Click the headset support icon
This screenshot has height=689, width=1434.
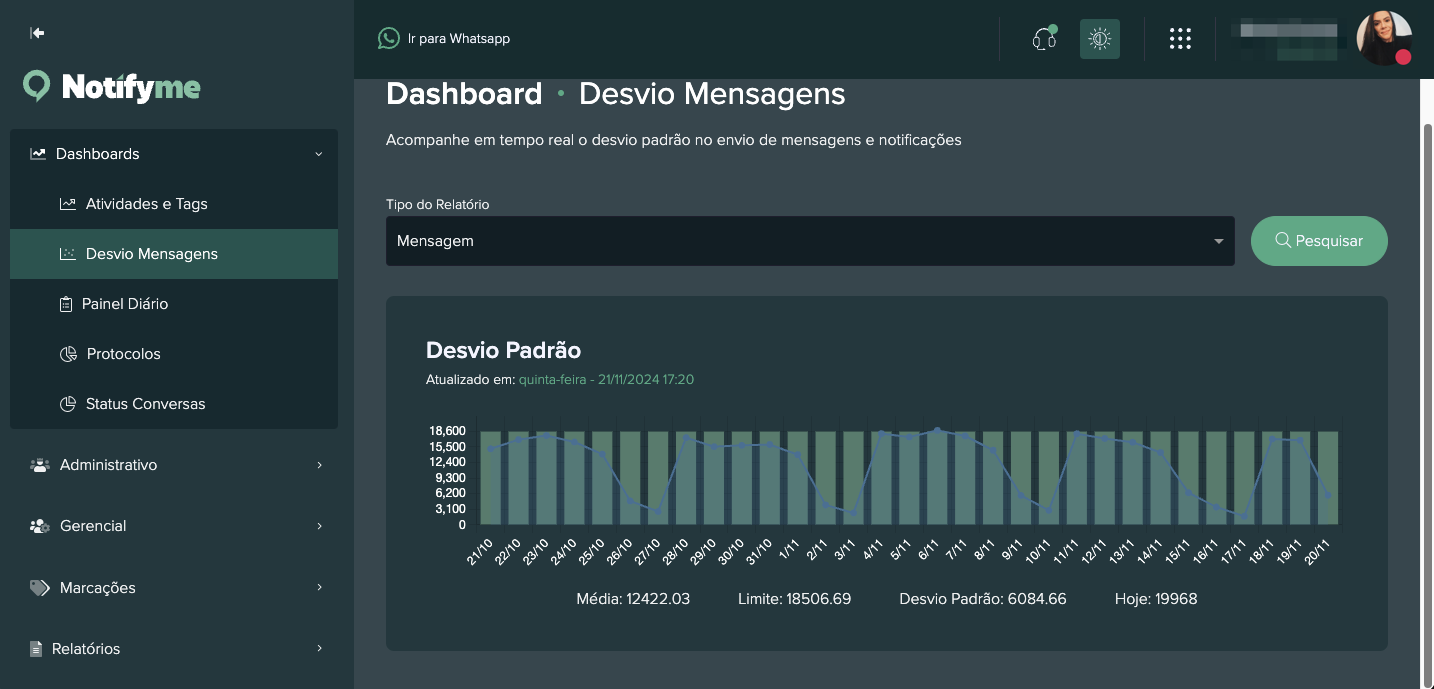(1043, 38)
